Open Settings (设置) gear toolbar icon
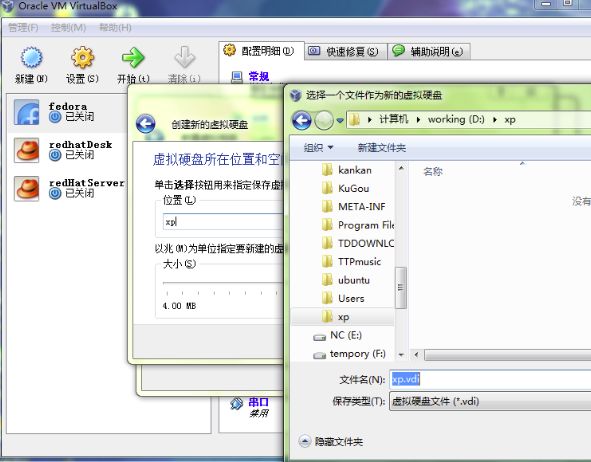The width and height of the screenshot is (591, 462). point(82,58)
